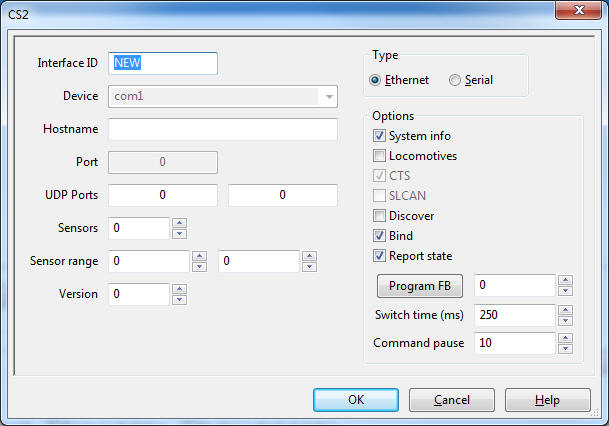
Task: Increase the first Sensor range value
Action: click(x=199, y=256)
